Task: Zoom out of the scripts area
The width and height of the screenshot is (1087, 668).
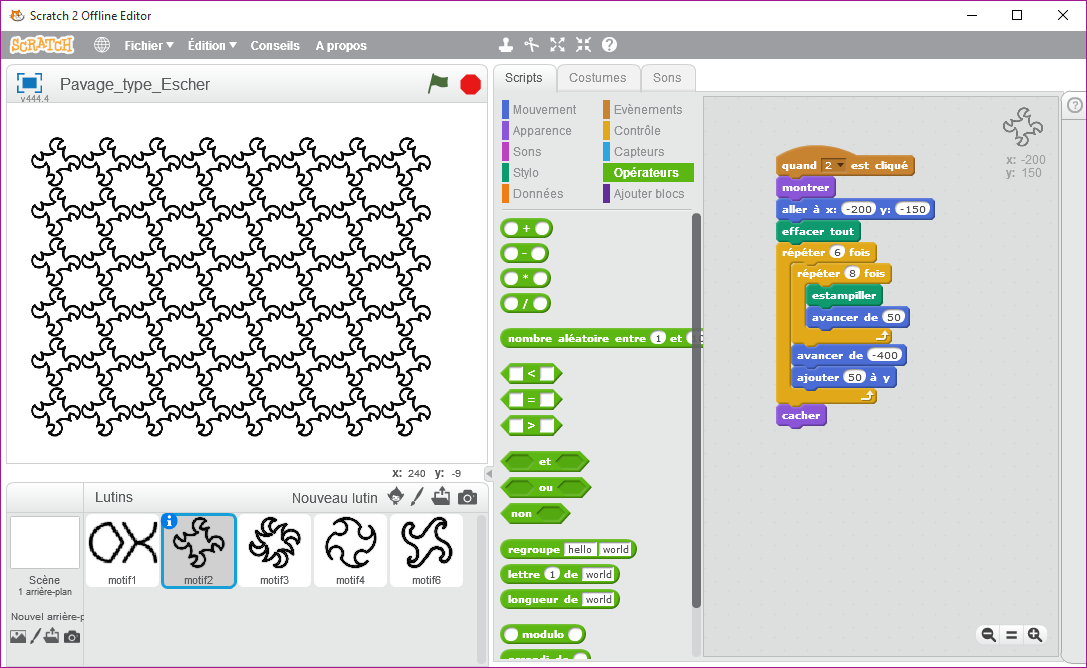Action: point(988,634)
